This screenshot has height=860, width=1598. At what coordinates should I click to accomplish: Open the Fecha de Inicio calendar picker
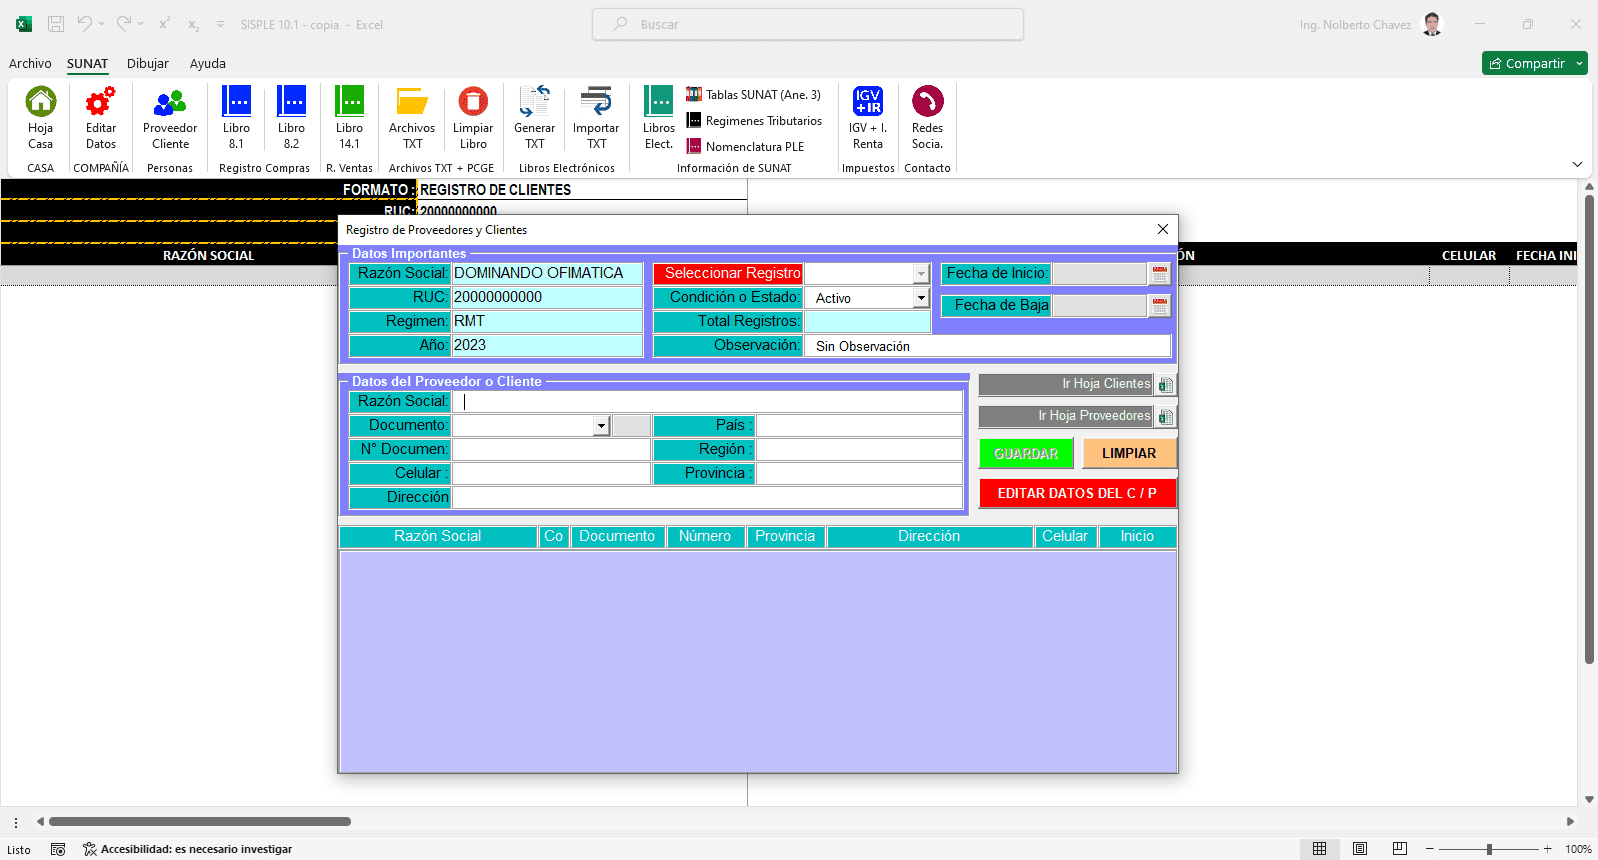pyautogui.click(x=1160, y=273)
